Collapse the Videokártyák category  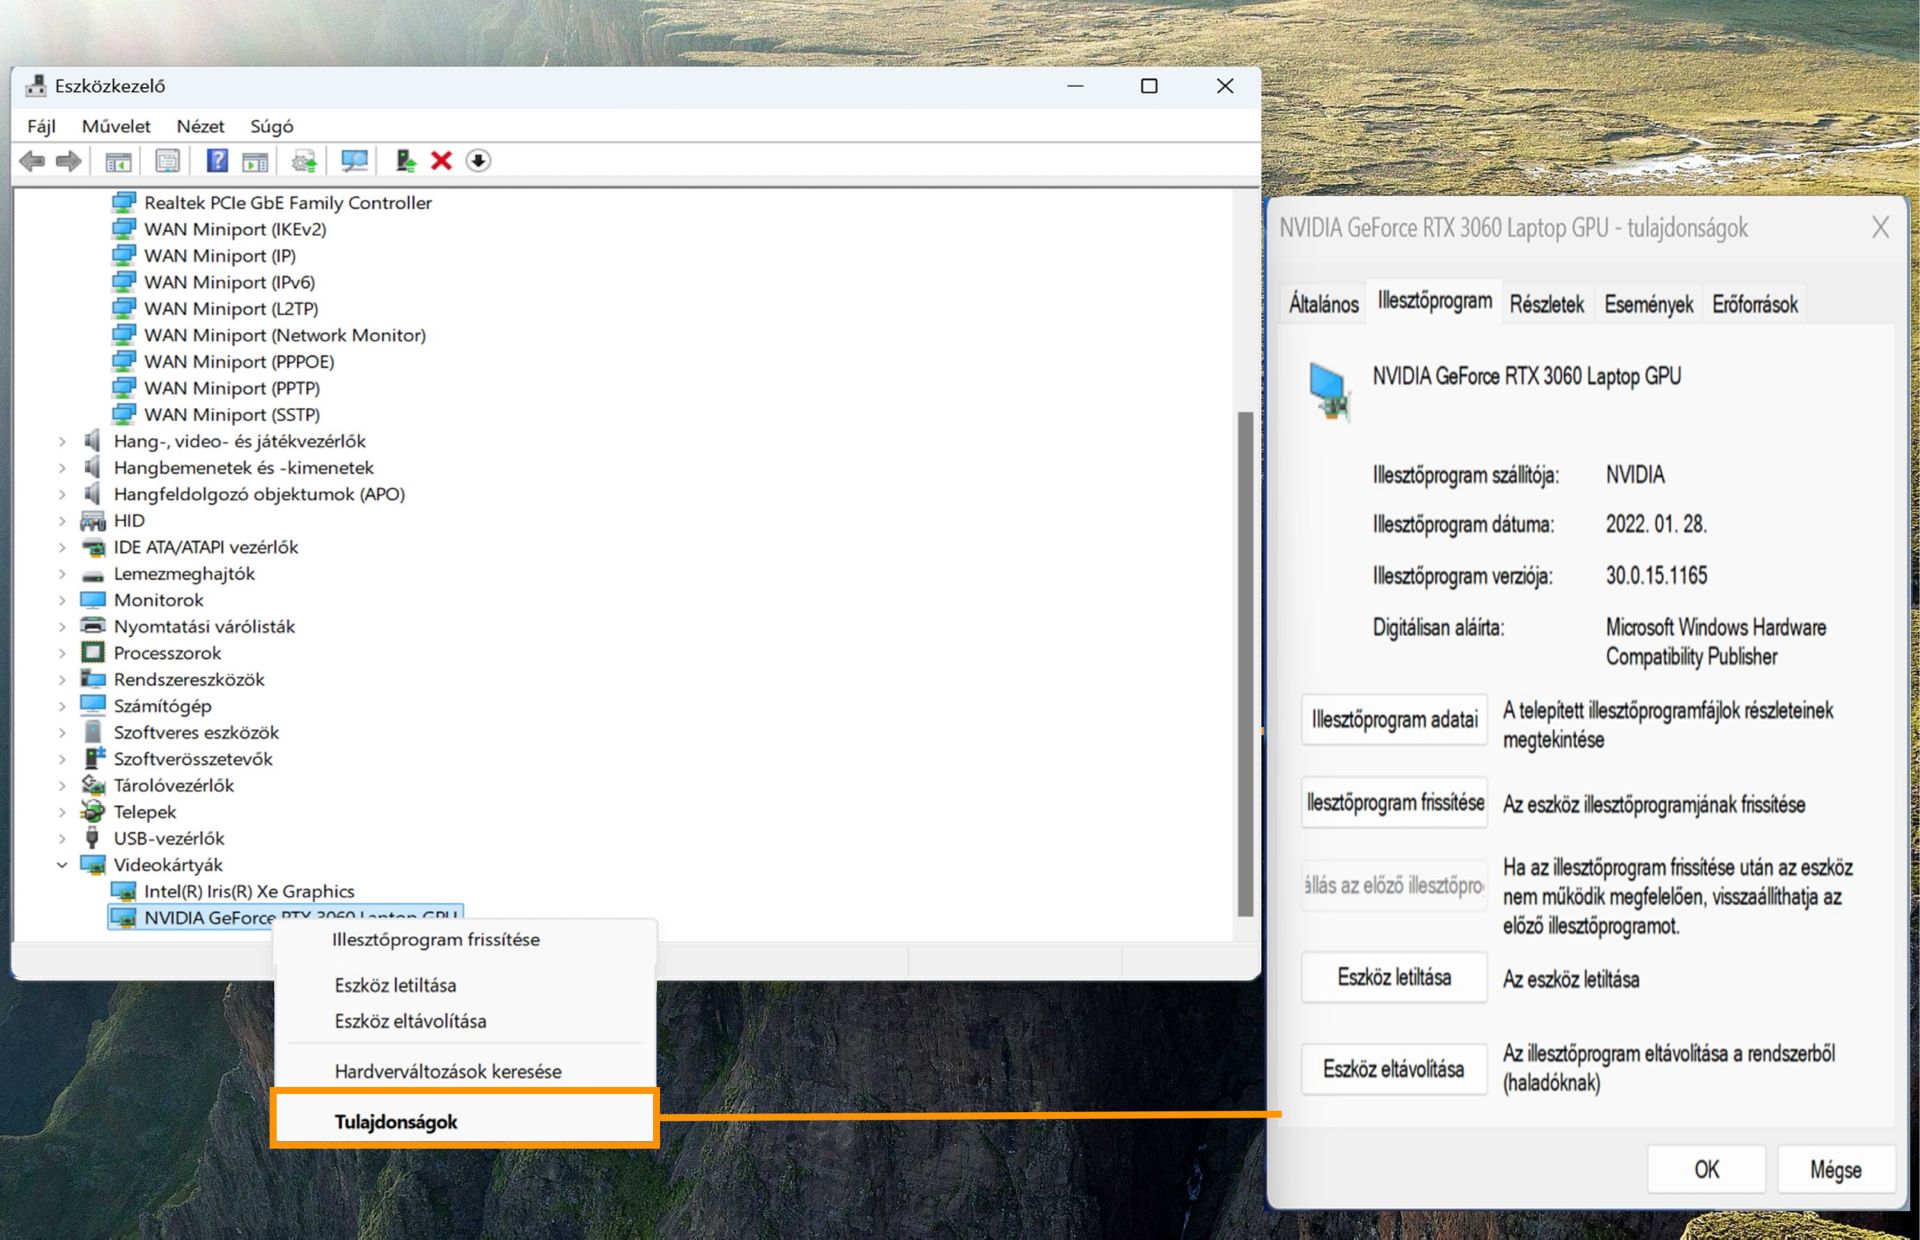pos(62,865)
